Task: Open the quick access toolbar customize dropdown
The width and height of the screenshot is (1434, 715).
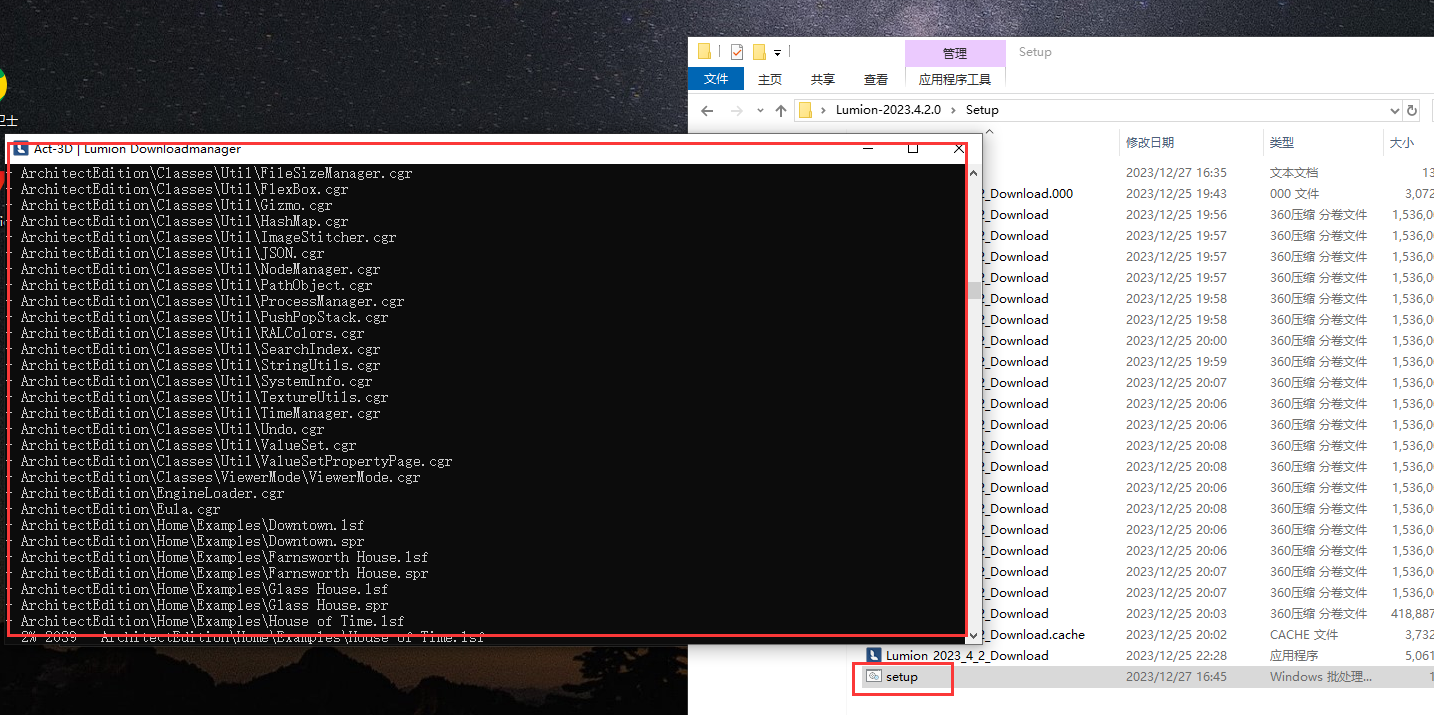Action: pos(777,52)
